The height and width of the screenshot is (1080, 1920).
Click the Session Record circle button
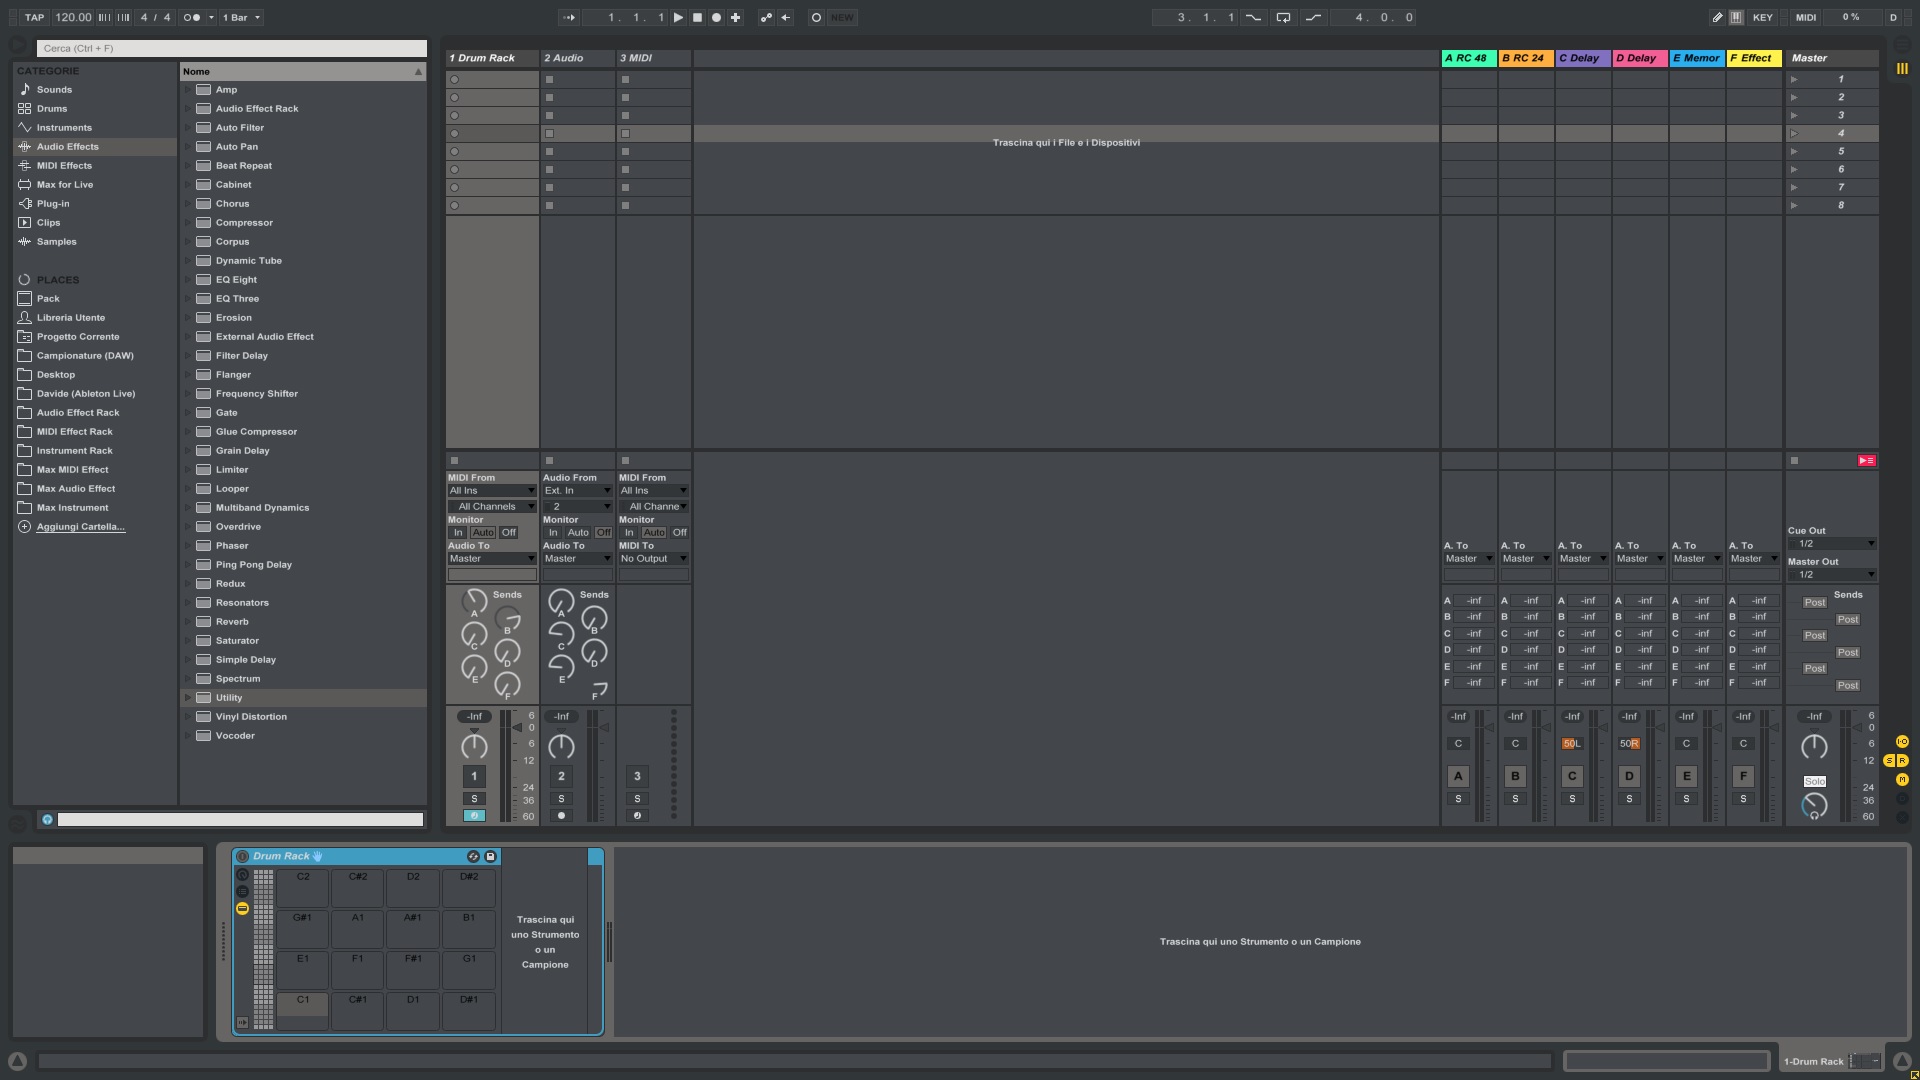pos(816,17)
